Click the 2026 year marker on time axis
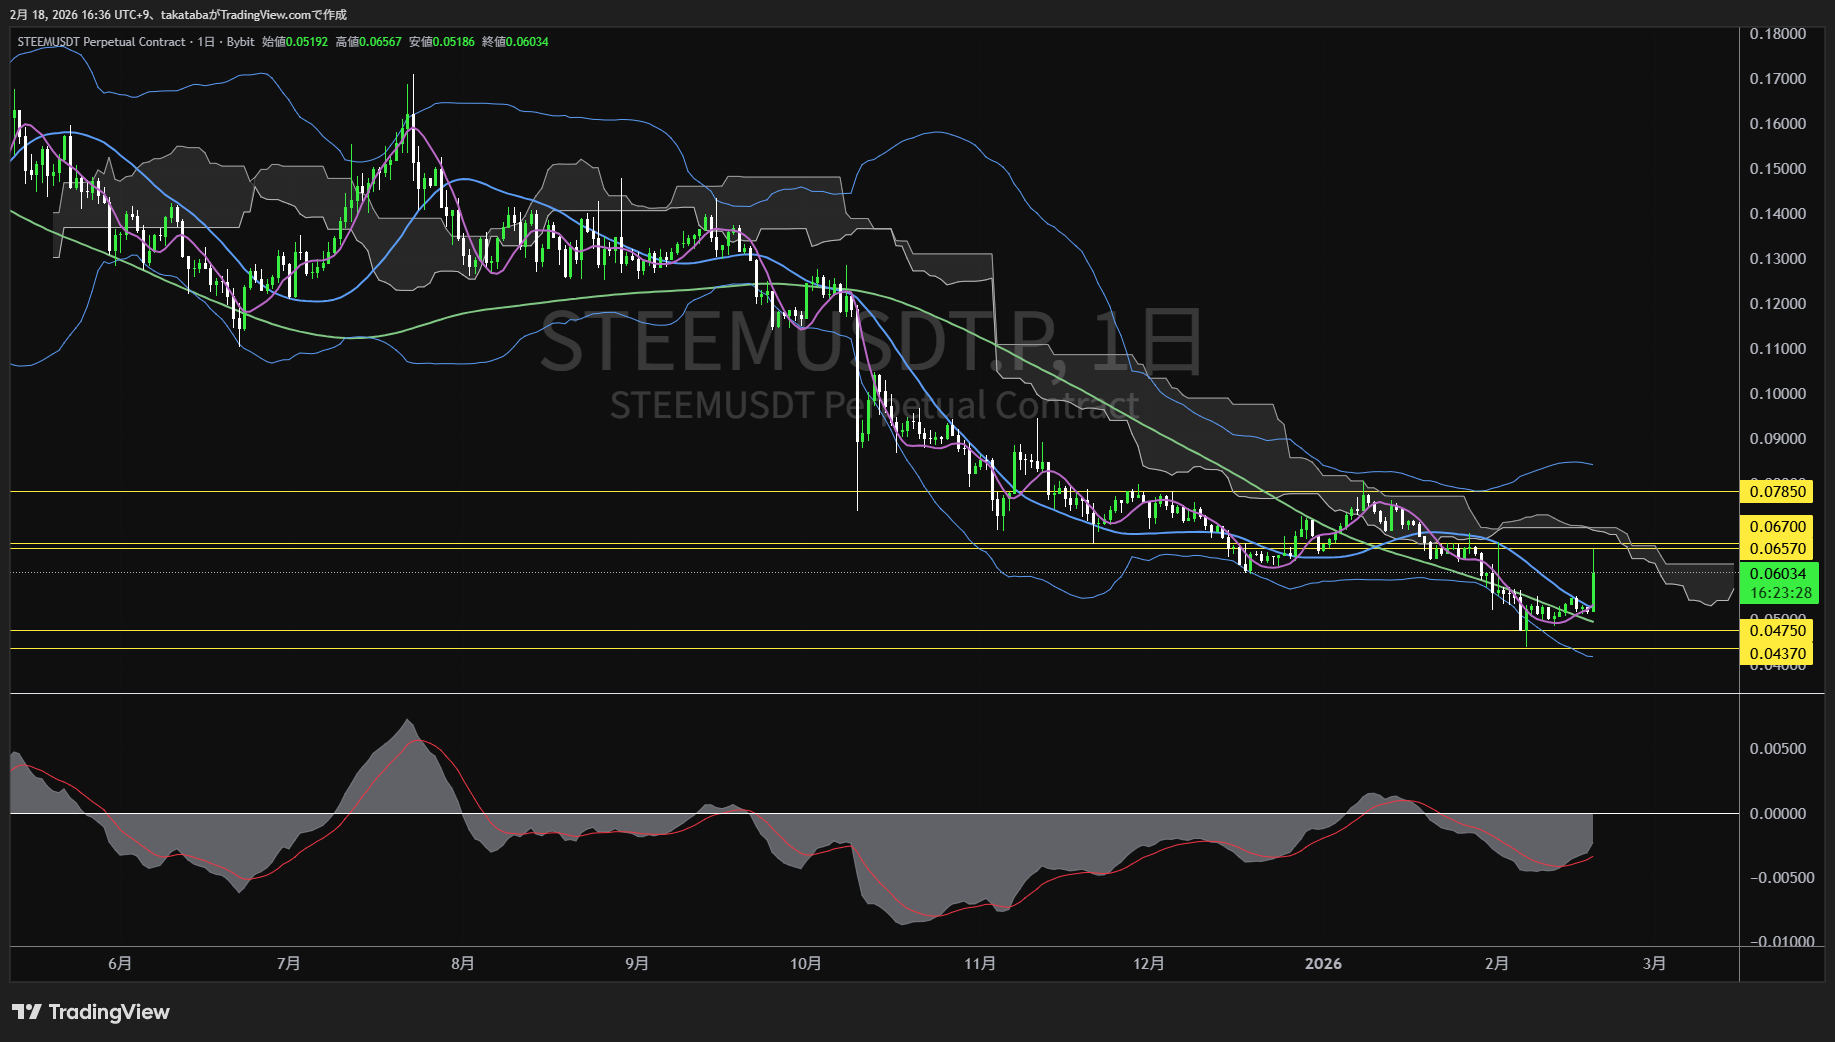 pyautogui.click(x=1323, y=963)
